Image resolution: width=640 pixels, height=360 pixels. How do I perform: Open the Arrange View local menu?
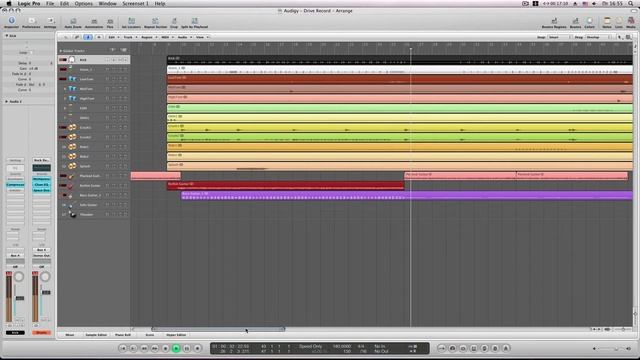pos(202,37)
